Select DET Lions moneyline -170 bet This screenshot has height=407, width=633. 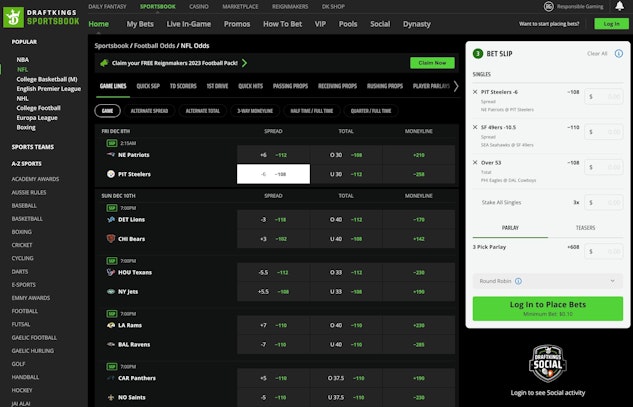(x=419, y=219)
